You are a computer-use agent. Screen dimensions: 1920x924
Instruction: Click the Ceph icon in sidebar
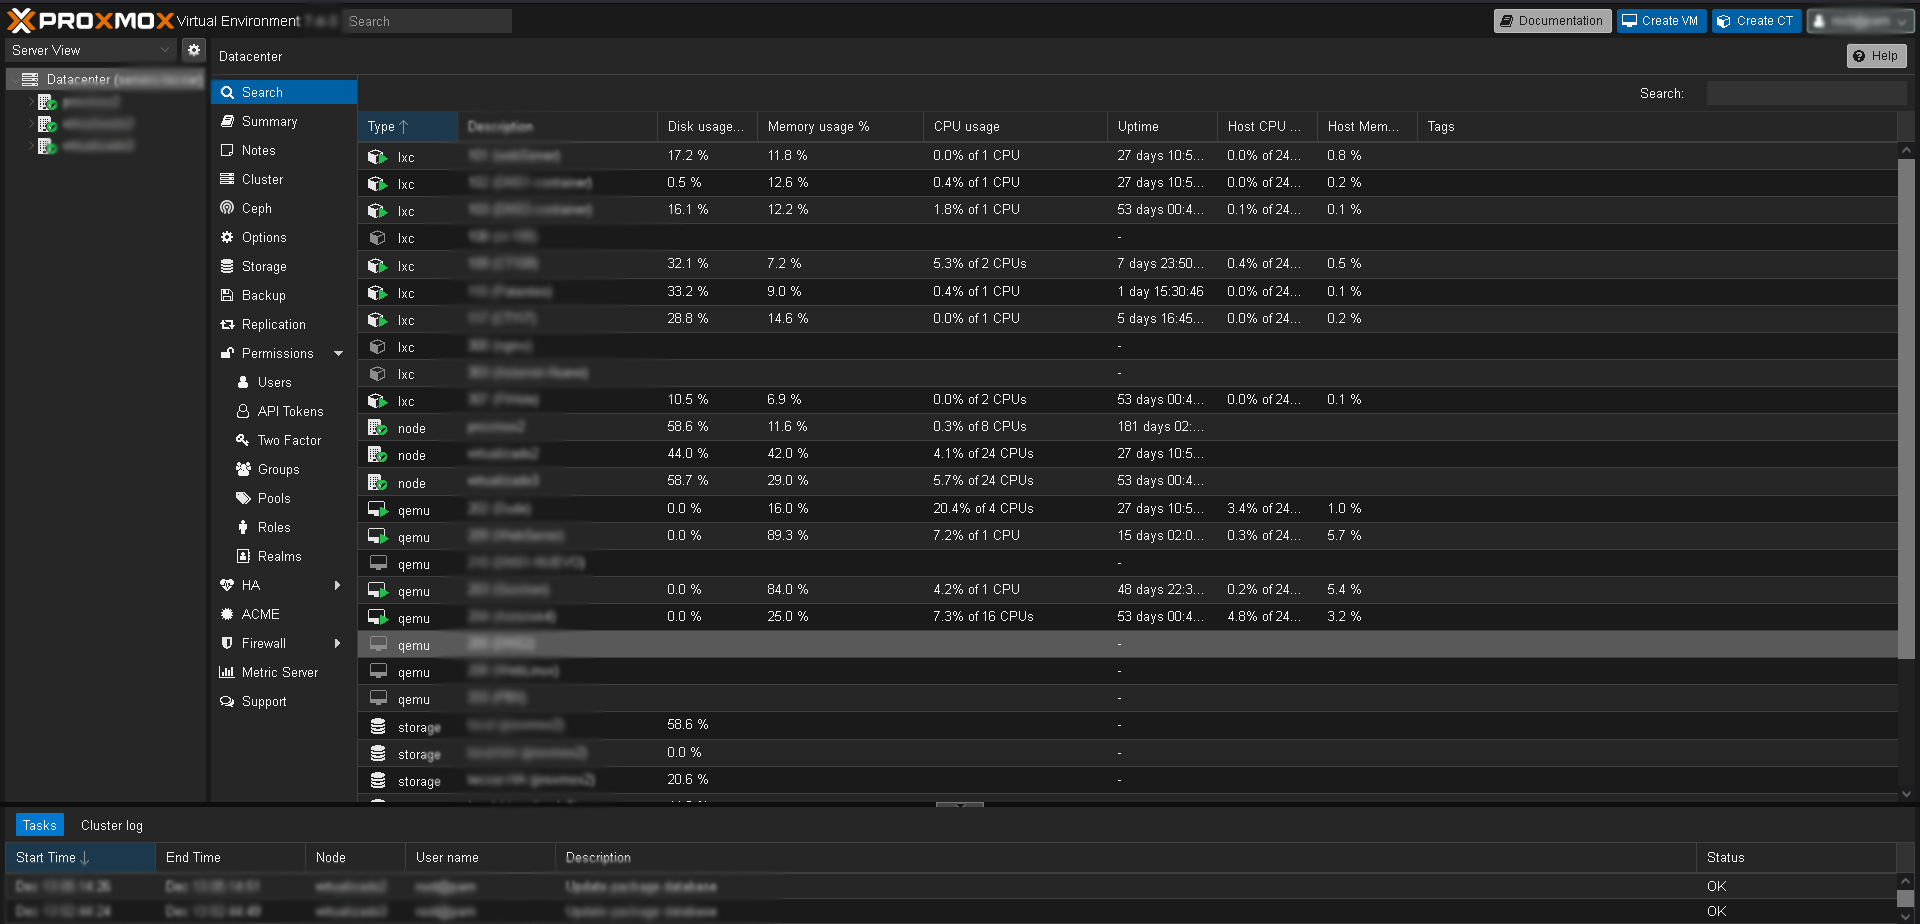[x=227, y=208]
